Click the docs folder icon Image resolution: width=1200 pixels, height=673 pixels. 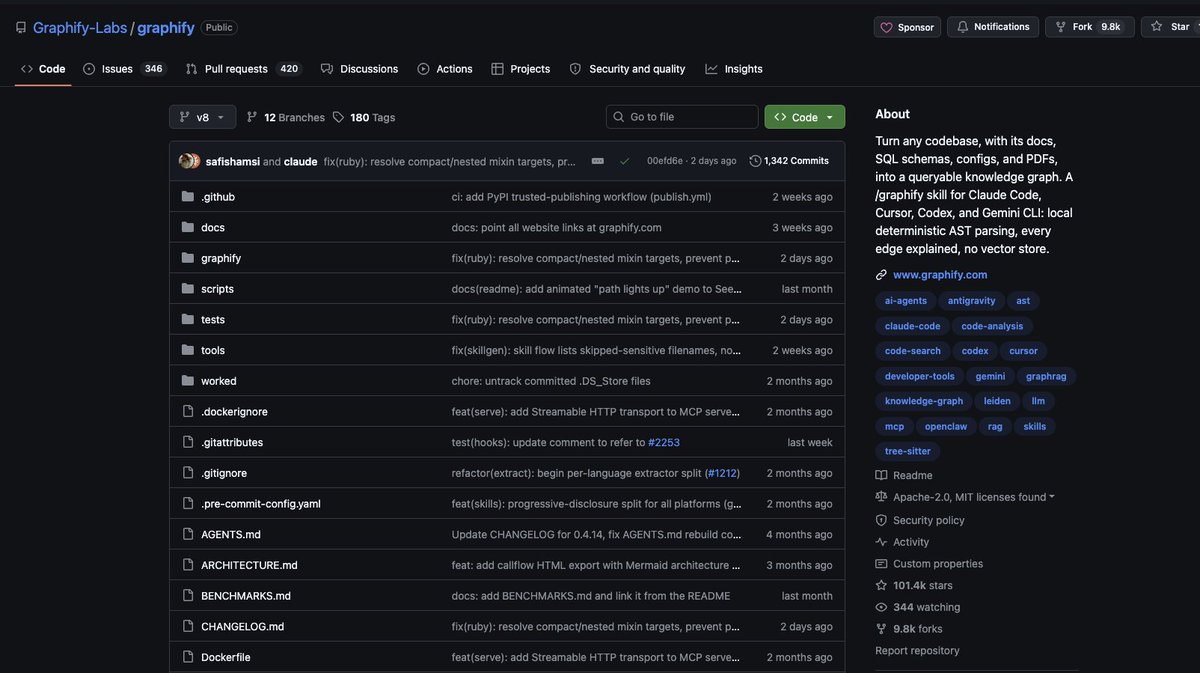188,227
